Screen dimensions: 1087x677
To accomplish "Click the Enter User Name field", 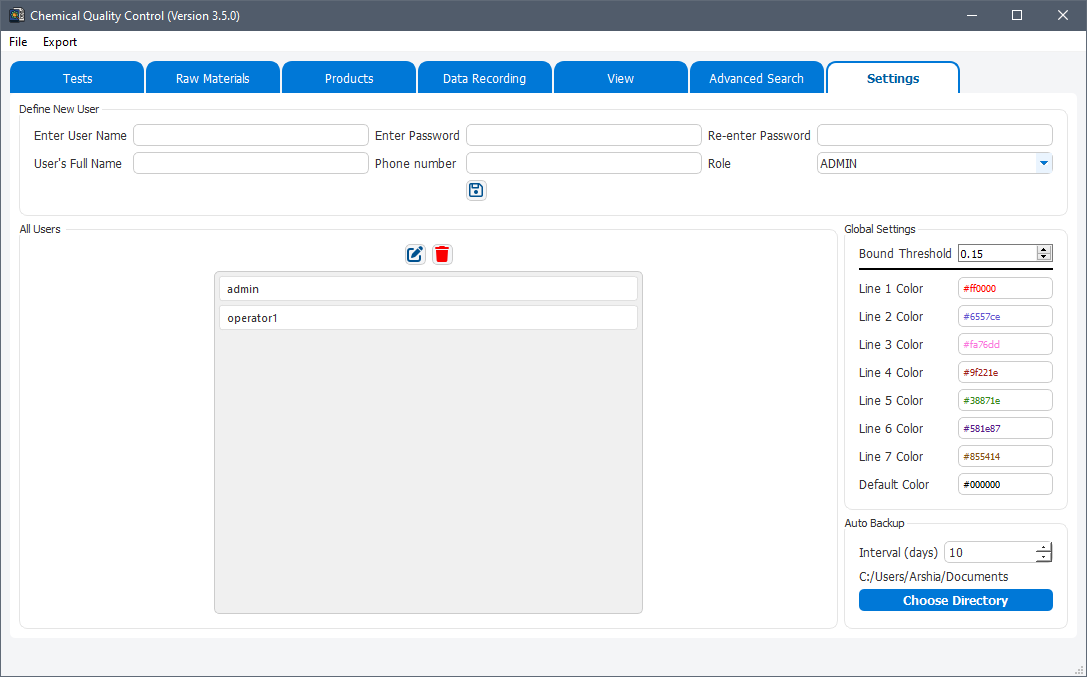I will (x=250, y=135).
